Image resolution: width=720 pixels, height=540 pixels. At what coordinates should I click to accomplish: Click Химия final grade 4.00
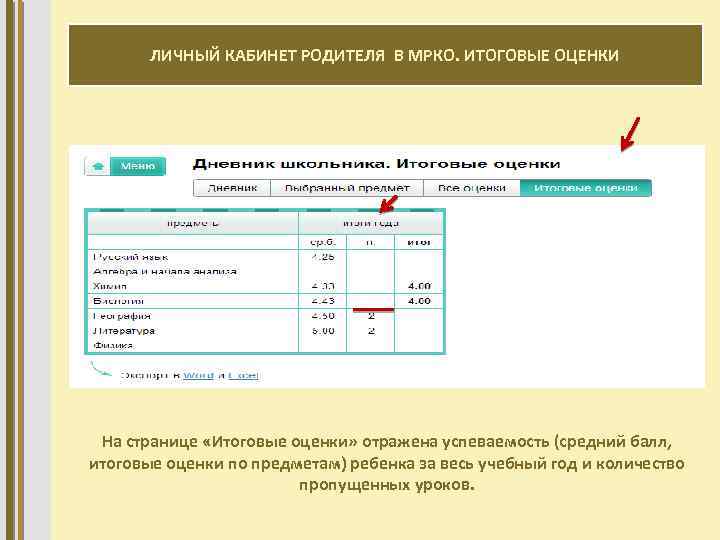click(x=419, y=286)
